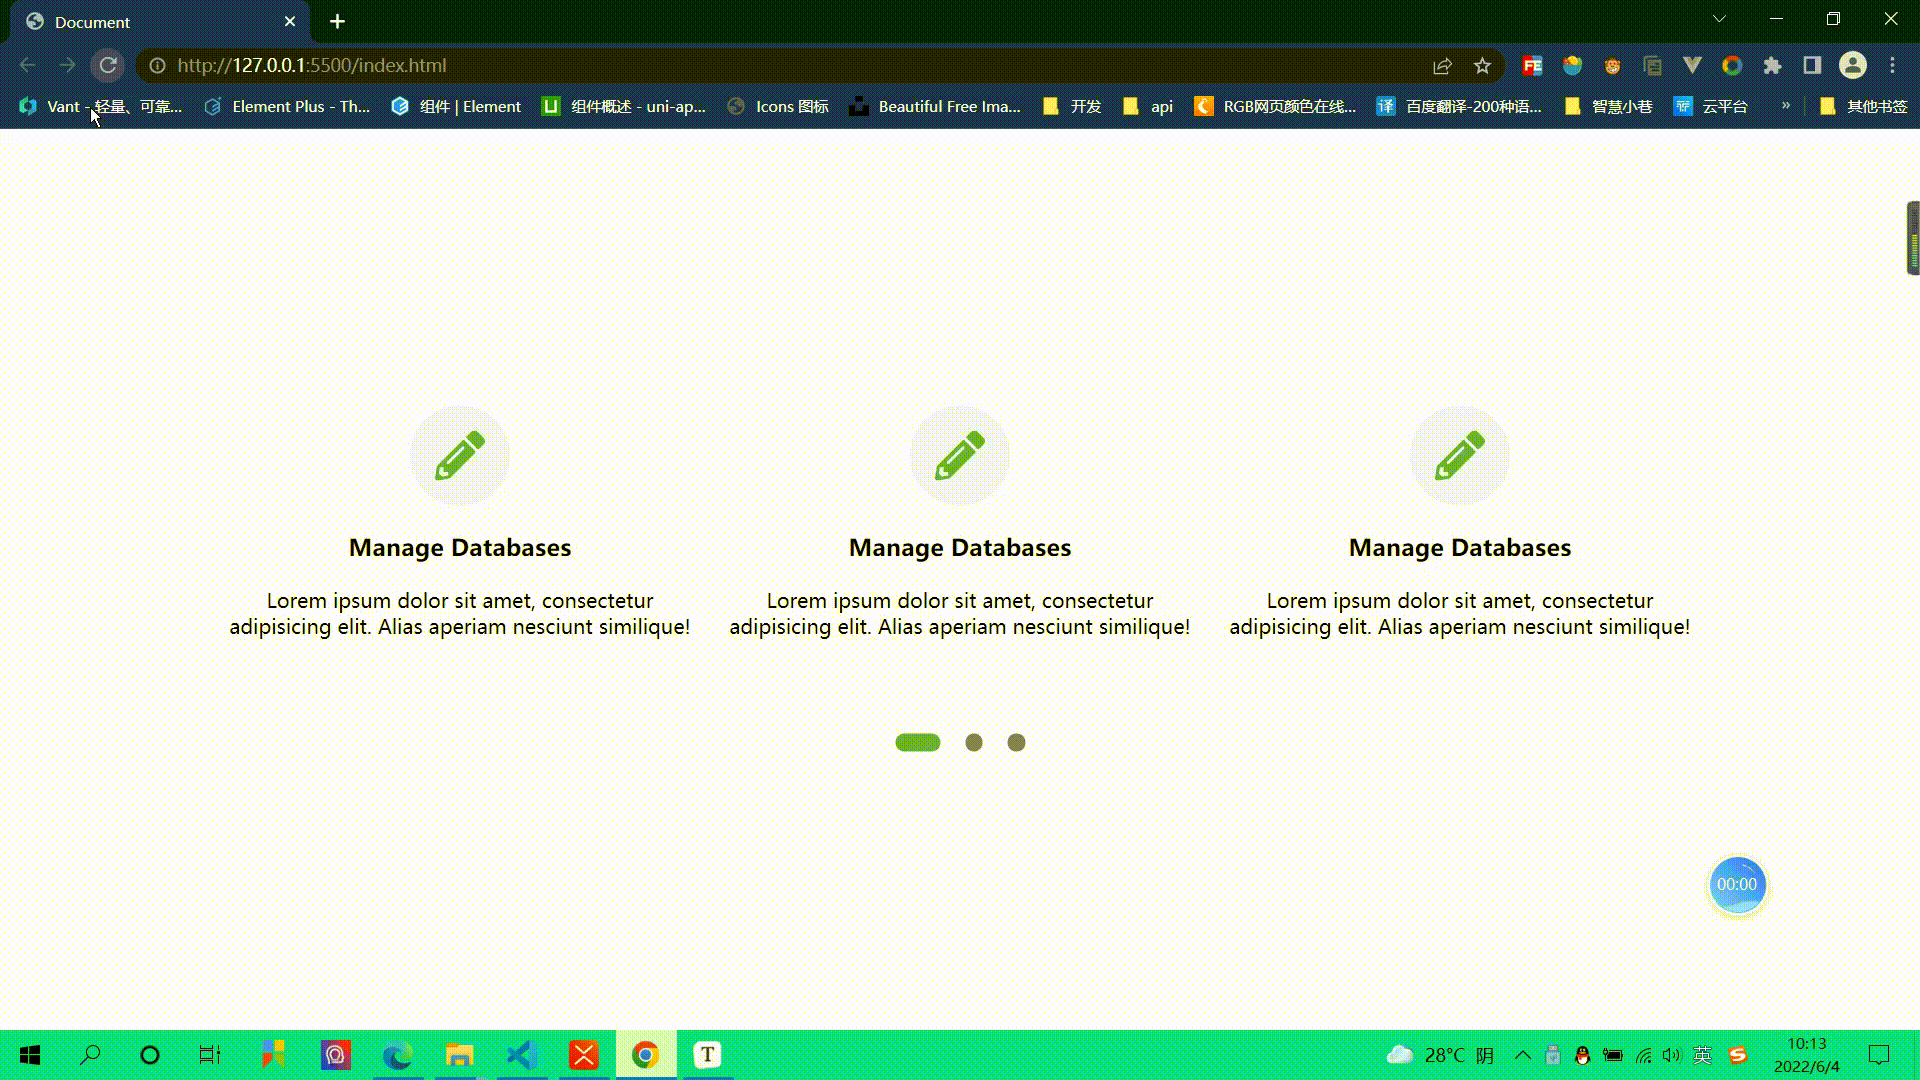The image size is (1920, 1080).
Task: Select the second carousel pagination dot
Action: pyautogui.click(x=974, y=742)
